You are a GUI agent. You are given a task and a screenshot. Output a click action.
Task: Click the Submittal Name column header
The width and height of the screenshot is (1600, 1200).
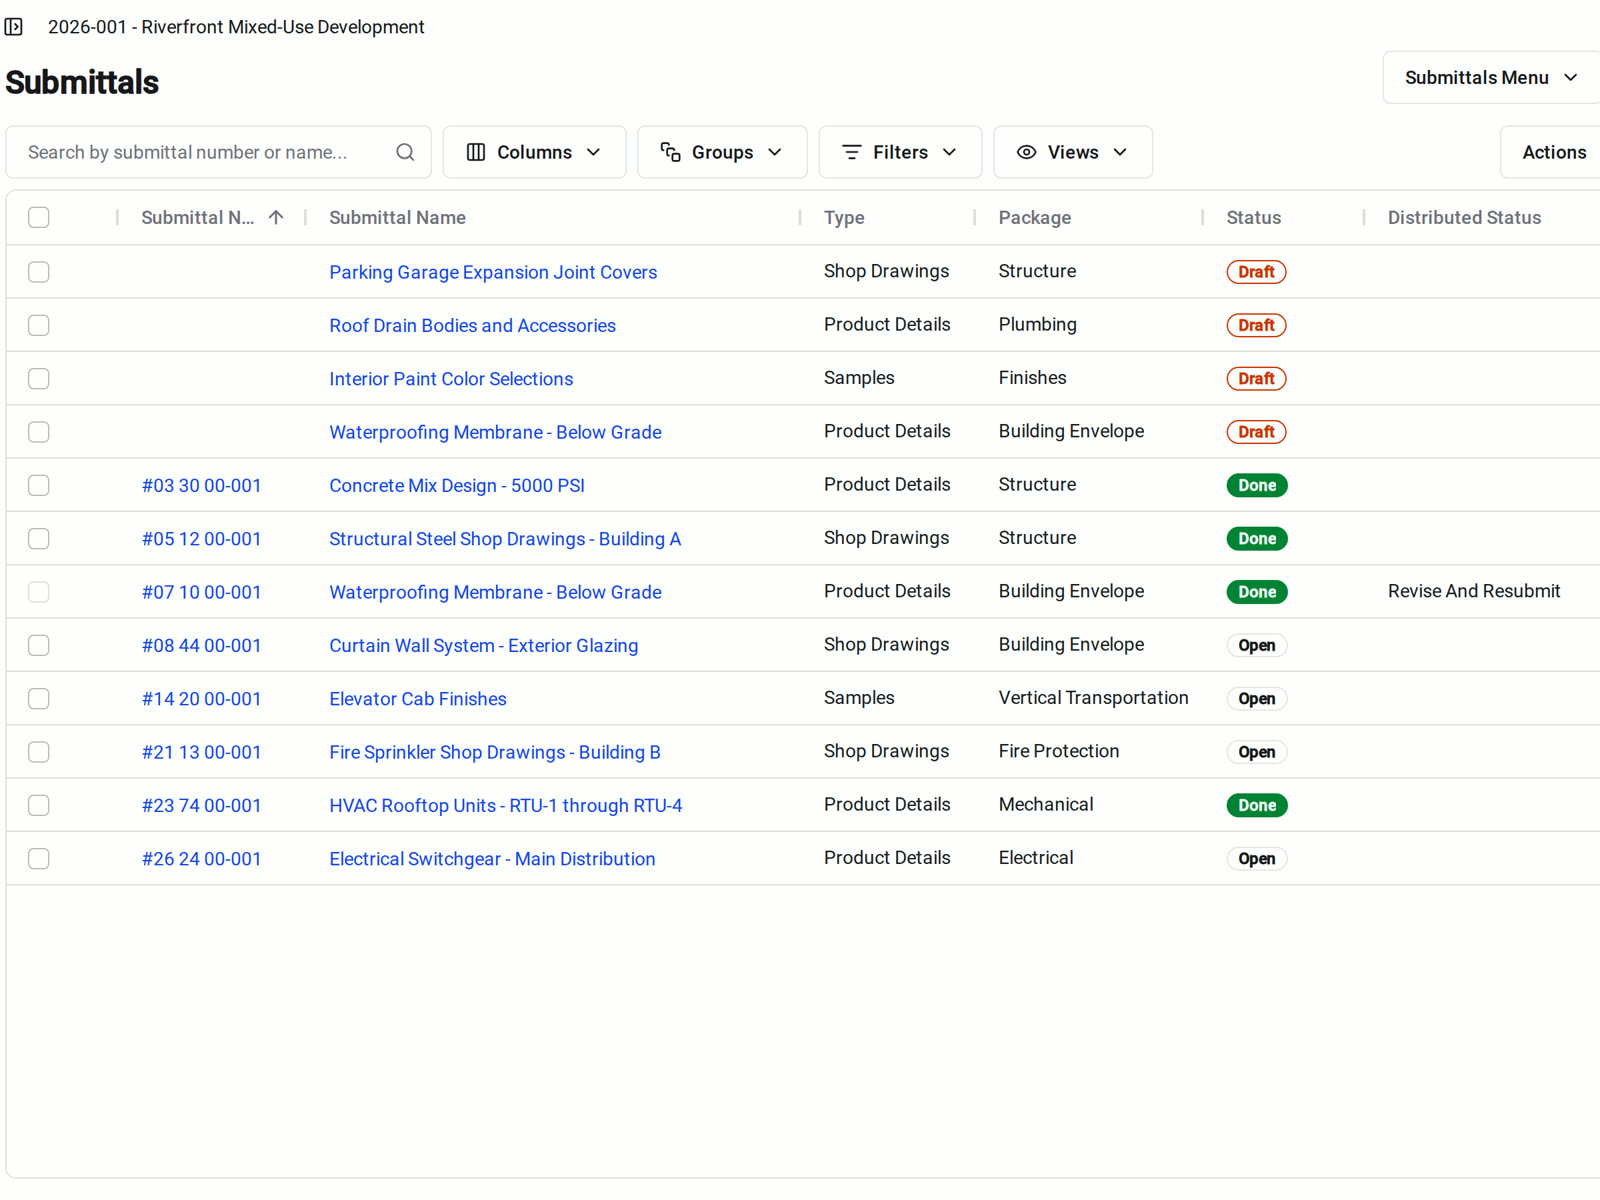[397, 217]
